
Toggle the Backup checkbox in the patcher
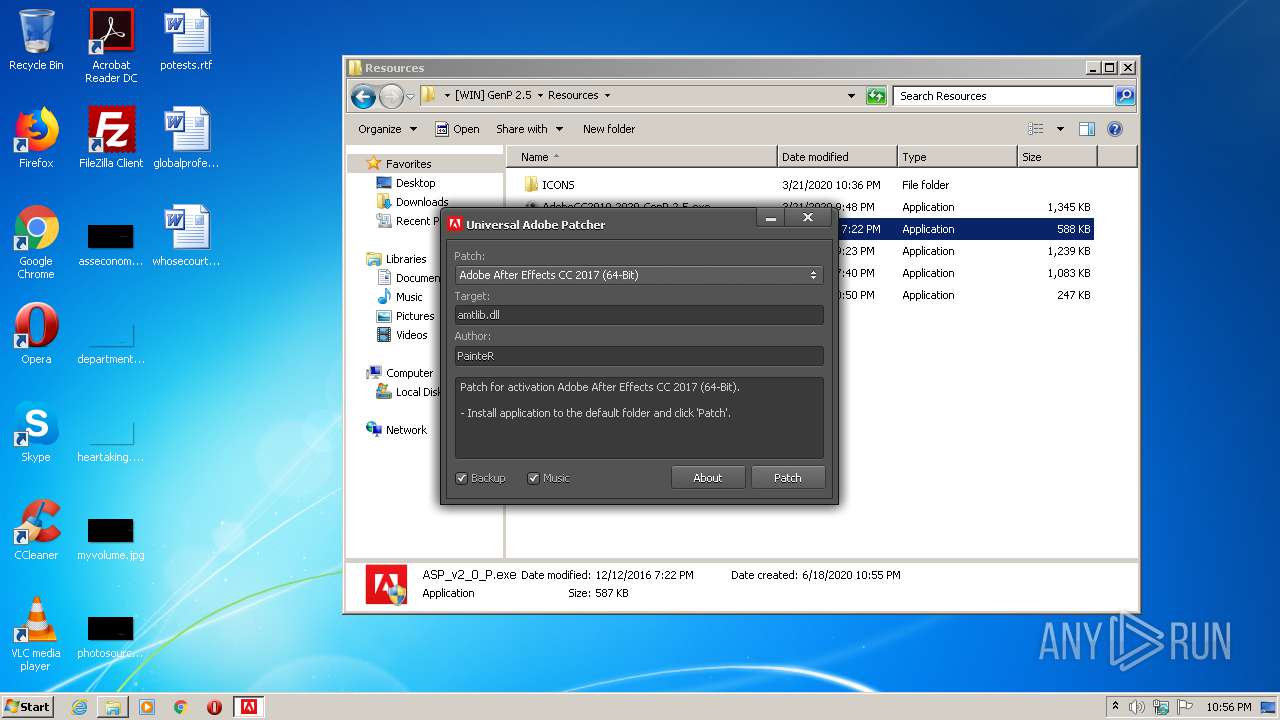click(462, 478)
